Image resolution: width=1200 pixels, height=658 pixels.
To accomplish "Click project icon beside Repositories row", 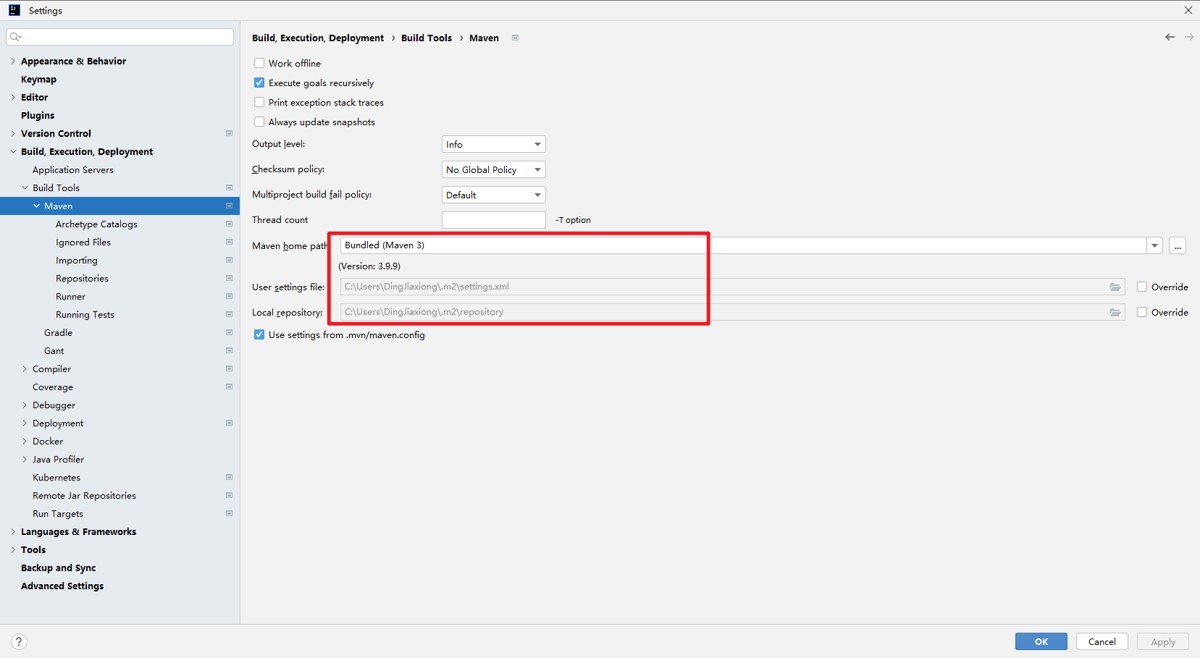I will pyautogui.click(x=229, y=278).
